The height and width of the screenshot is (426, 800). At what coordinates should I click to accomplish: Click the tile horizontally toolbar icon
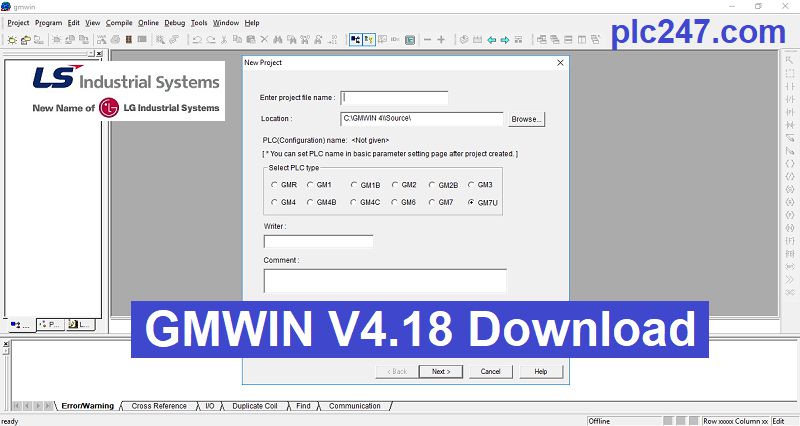[x=568, y=40]
